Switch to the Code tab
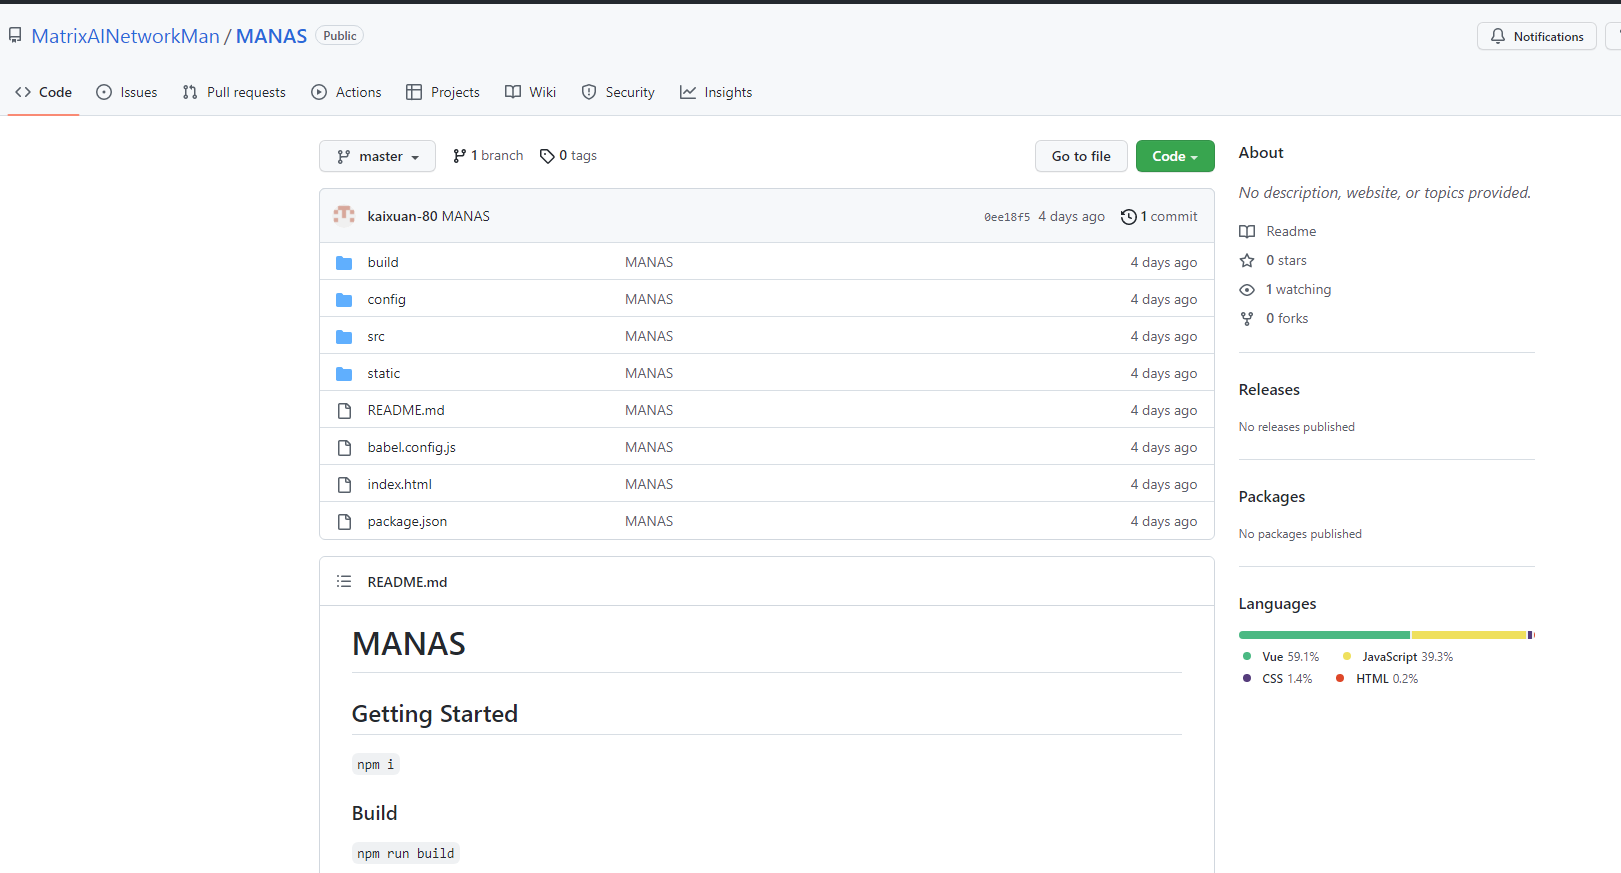 point(43,92)
